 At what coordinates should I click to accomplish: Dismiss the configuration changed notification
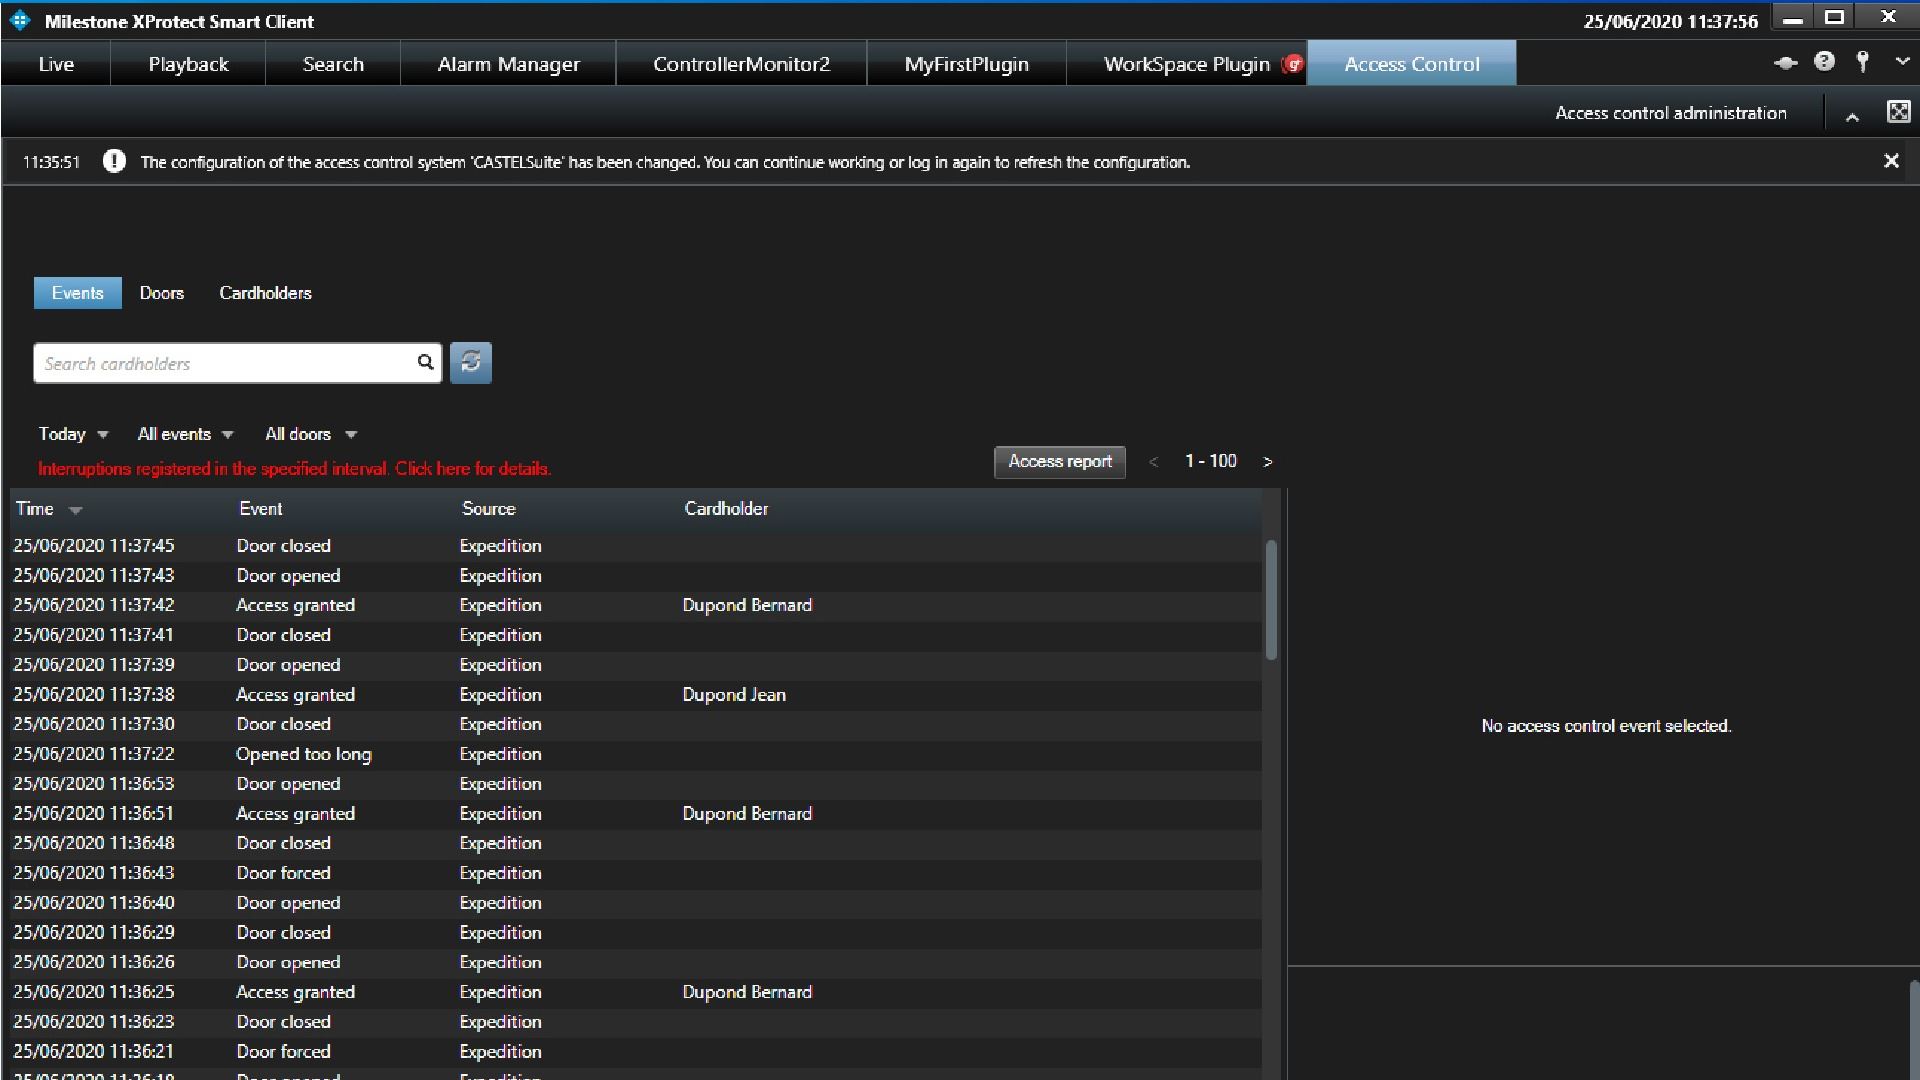pos(1891,161)
